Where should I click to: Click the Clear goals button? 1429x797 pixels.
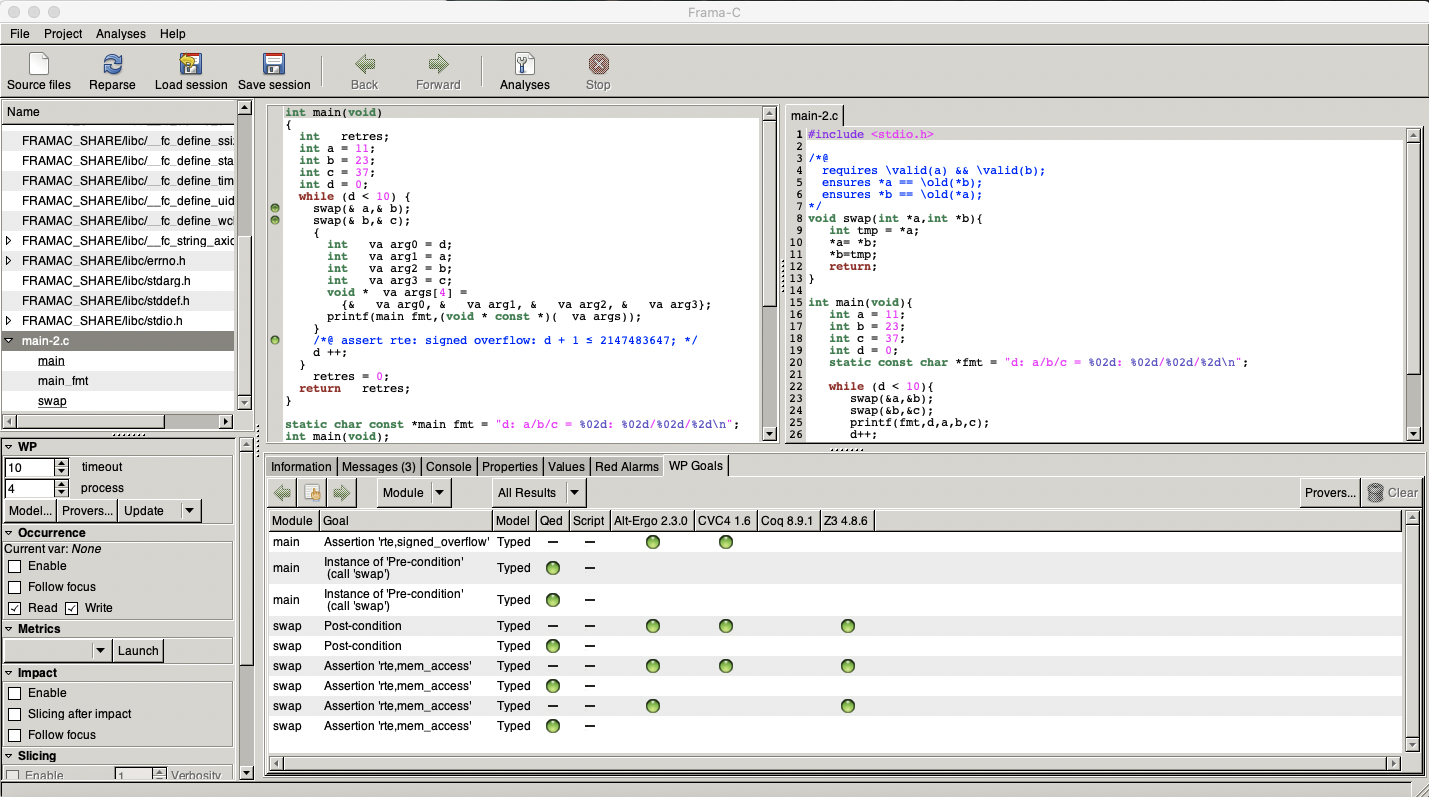pos(1392,492)
